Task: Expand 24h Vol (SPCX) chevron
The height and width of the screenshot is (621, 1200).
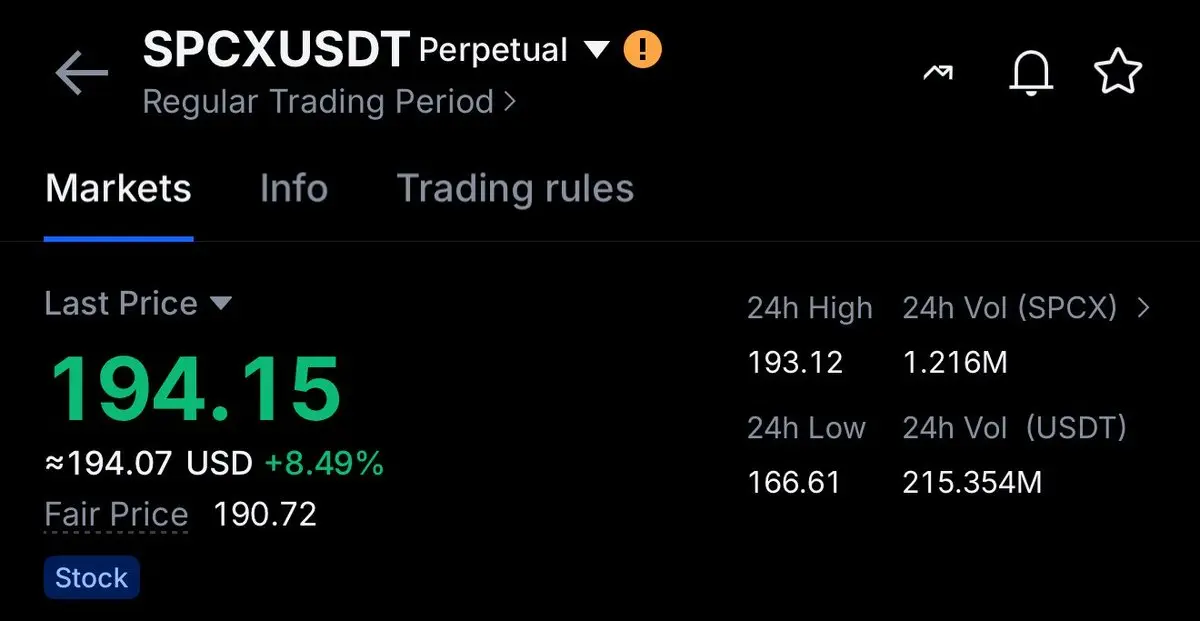Action: tap(1144, 308)
